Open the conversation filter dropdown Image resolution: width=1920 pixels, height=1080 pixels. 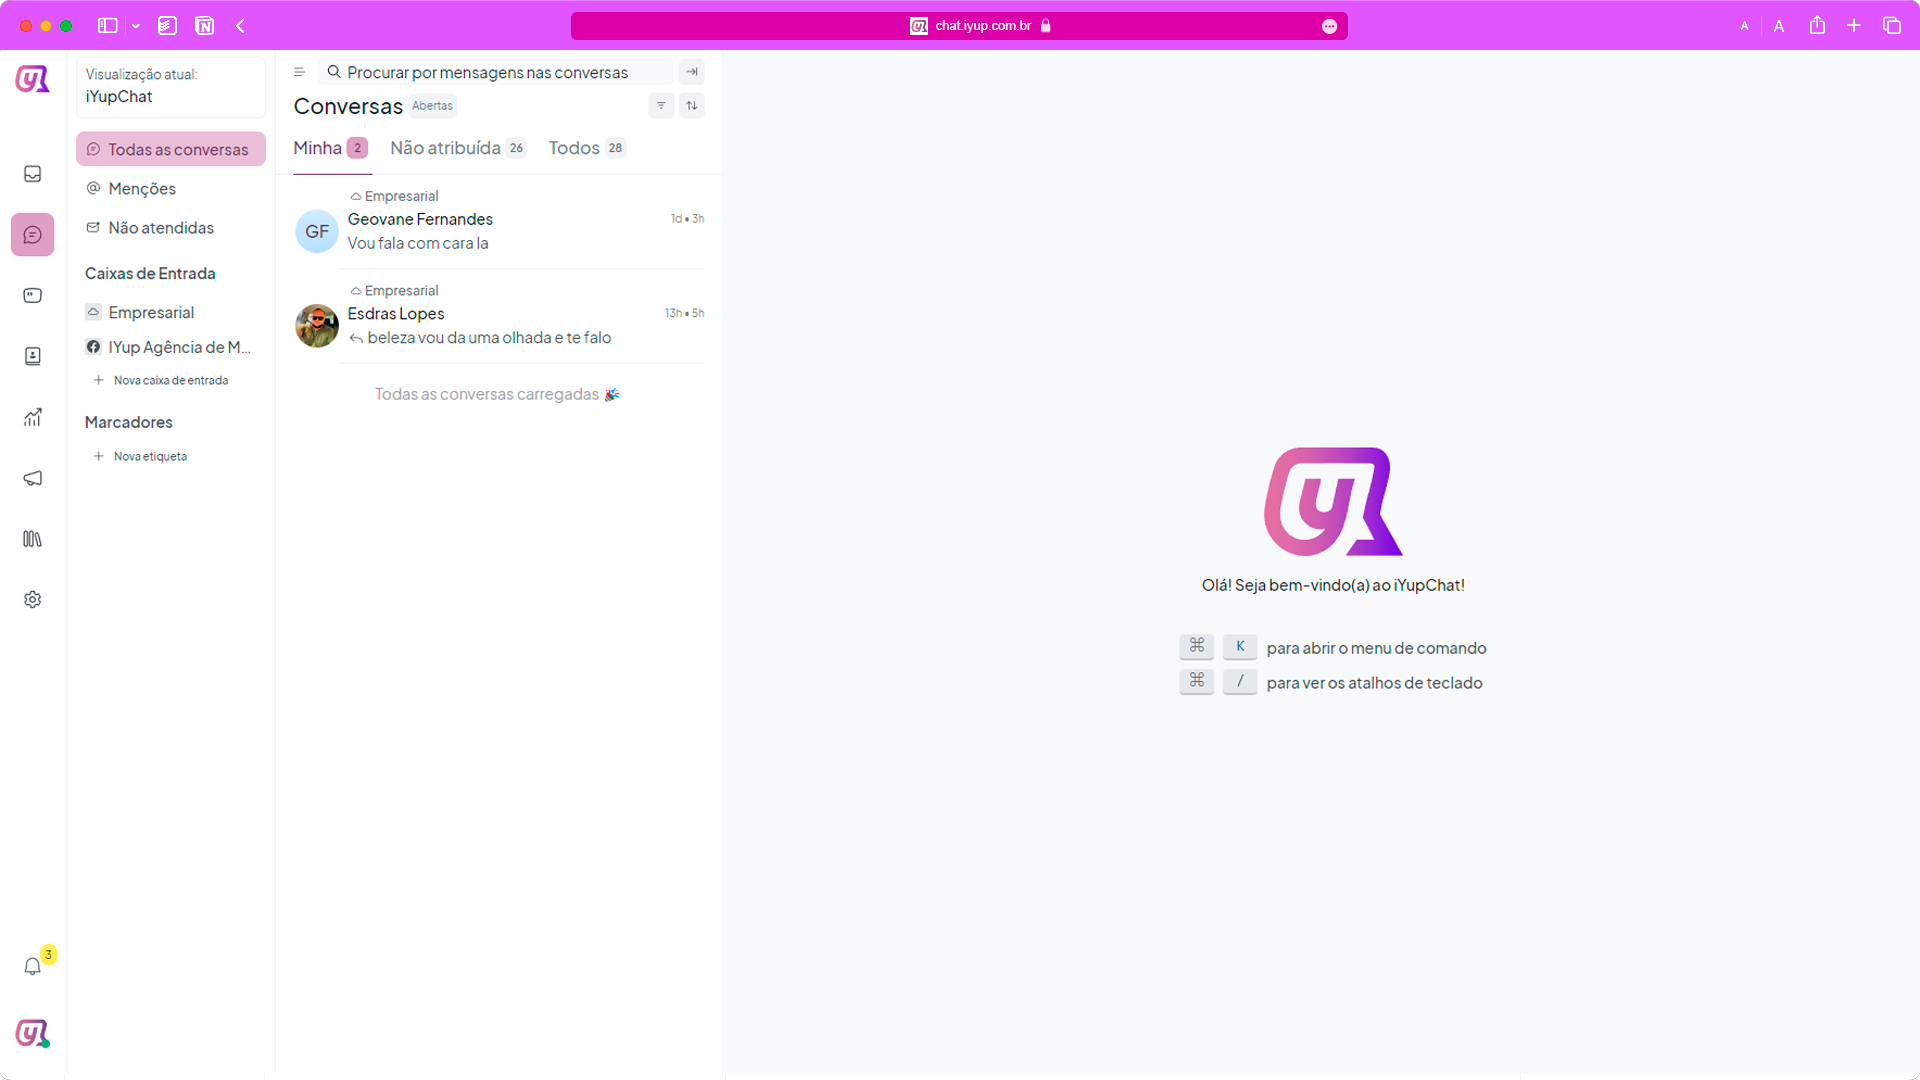pos(661,106)
